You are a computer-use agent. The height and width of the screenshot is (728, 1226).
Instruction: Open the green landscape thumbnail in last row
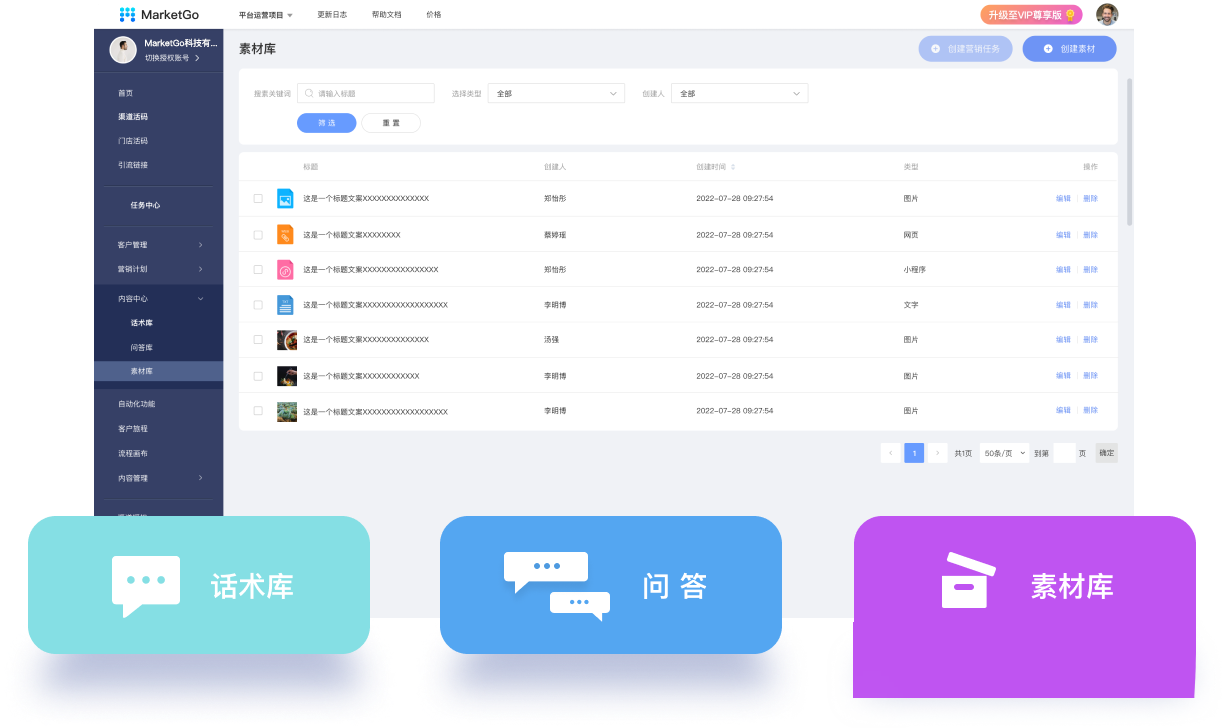[x=287, y=411]
